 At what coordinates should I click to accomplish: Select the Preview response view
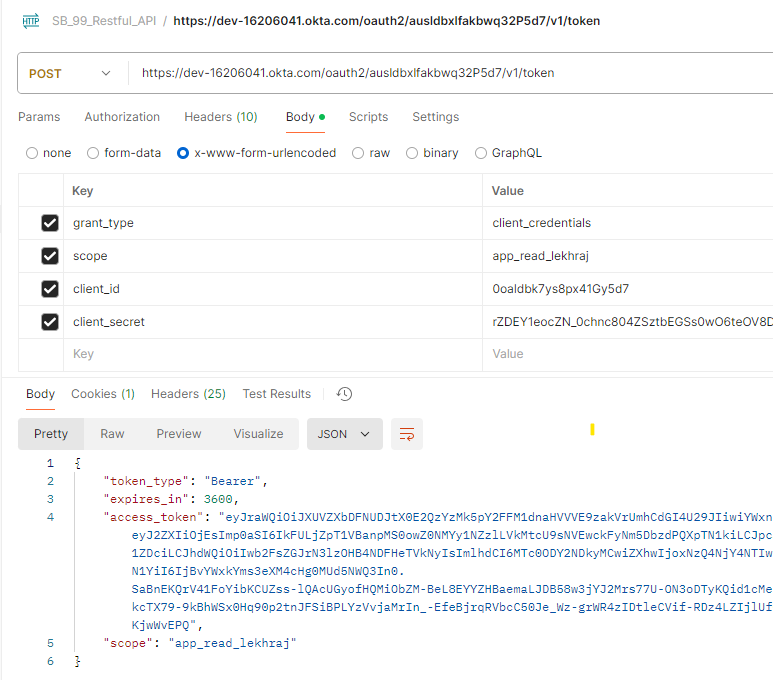tap(179, 434)
